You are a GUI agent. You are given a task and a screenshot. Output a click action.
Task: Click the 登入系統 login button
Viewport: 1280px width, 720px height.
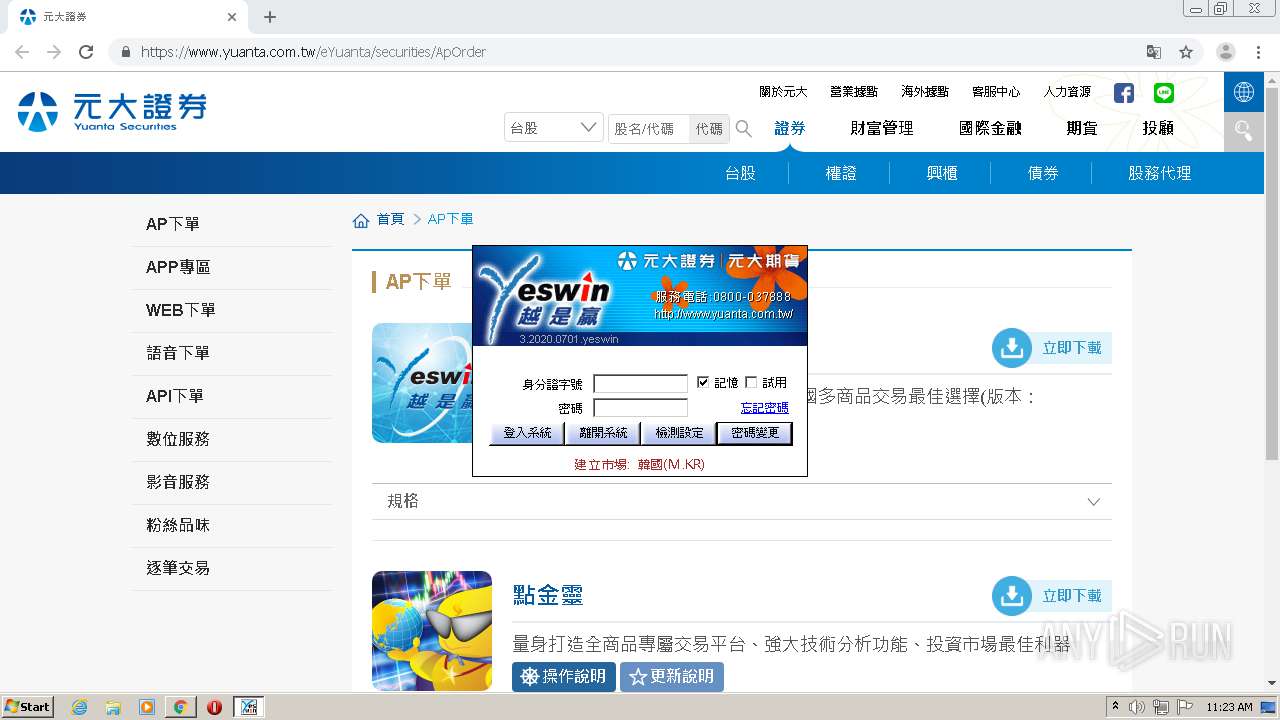tap(527, 433)
